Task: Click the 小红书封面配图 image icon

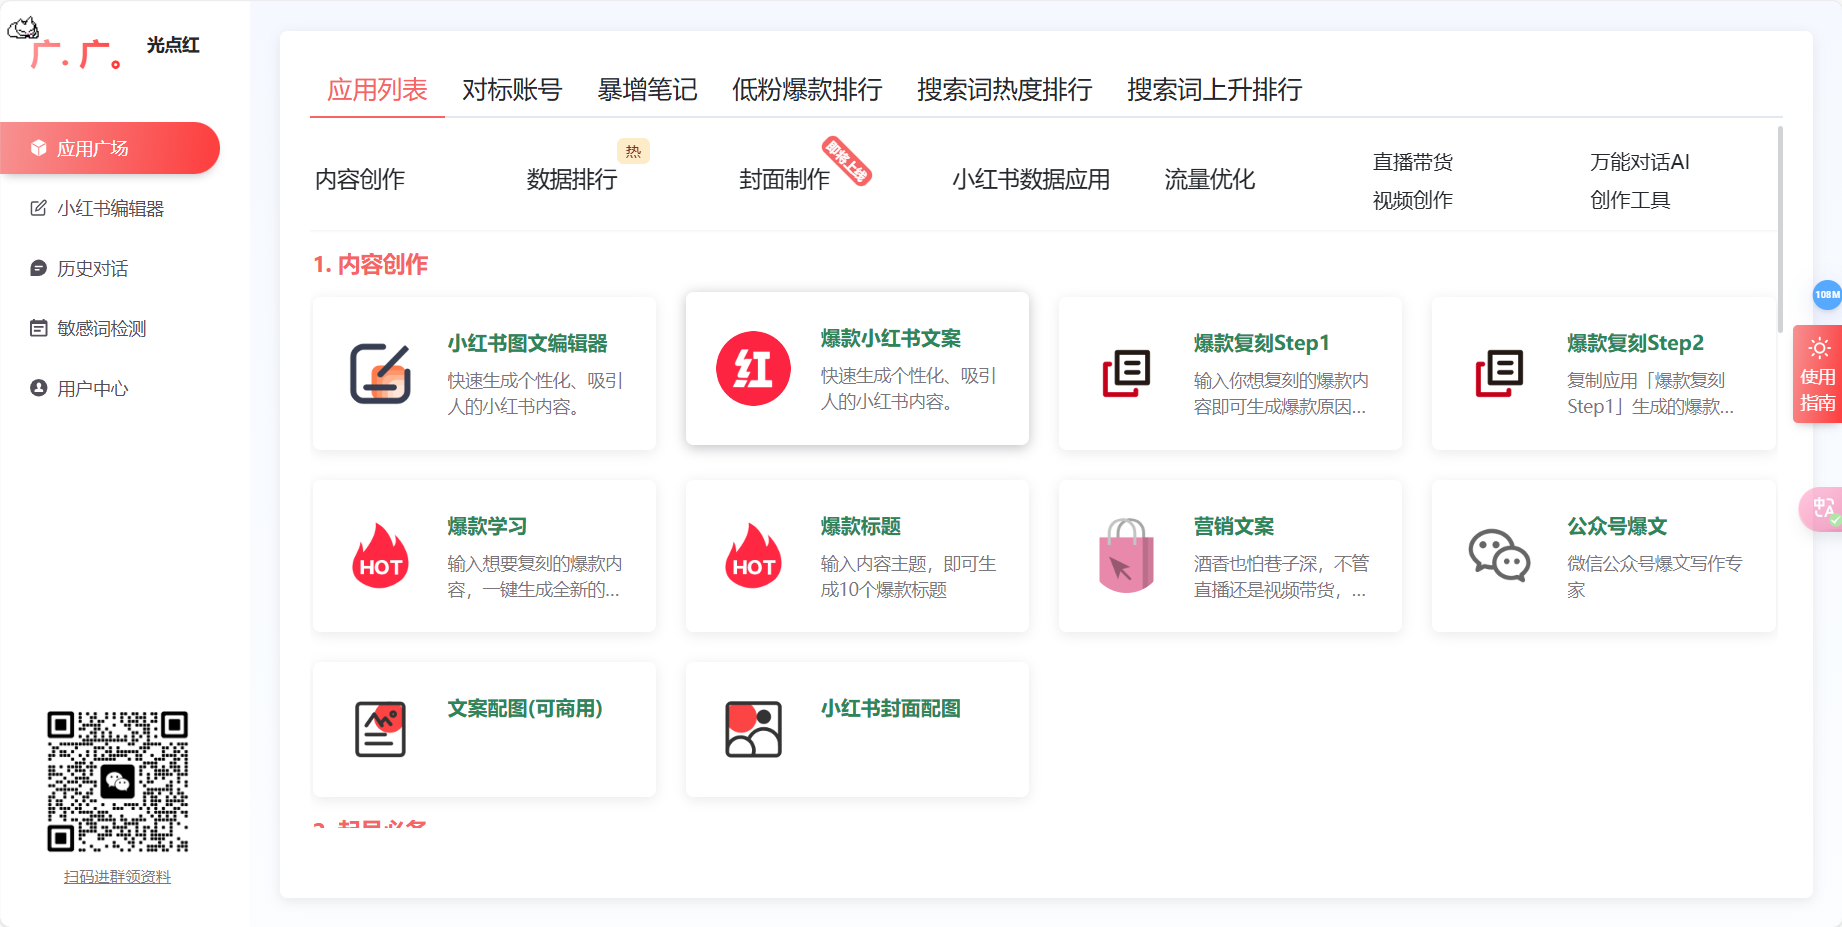Action: (752, 728)
